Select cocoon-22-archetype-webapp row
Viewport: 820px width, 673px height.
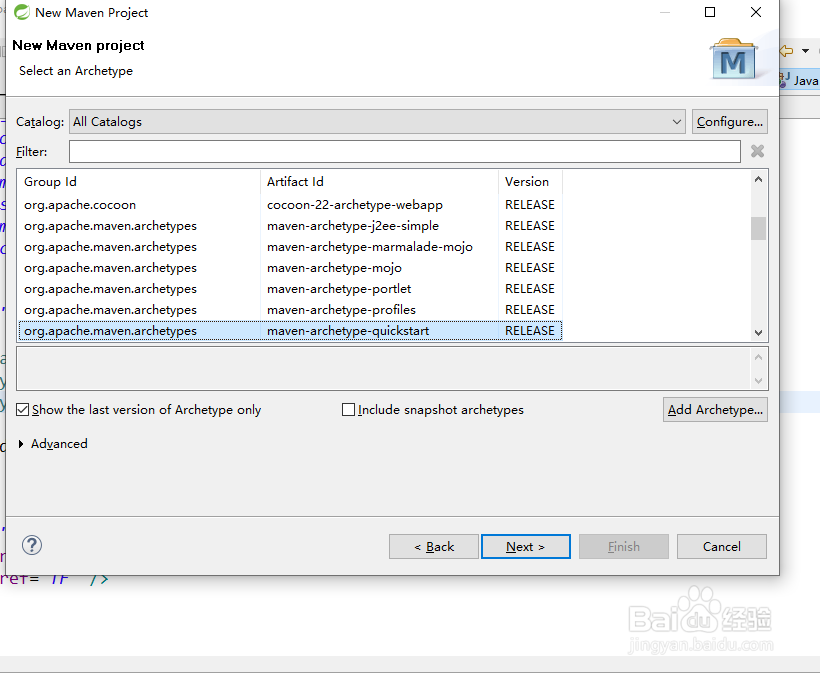click(290, 205)
